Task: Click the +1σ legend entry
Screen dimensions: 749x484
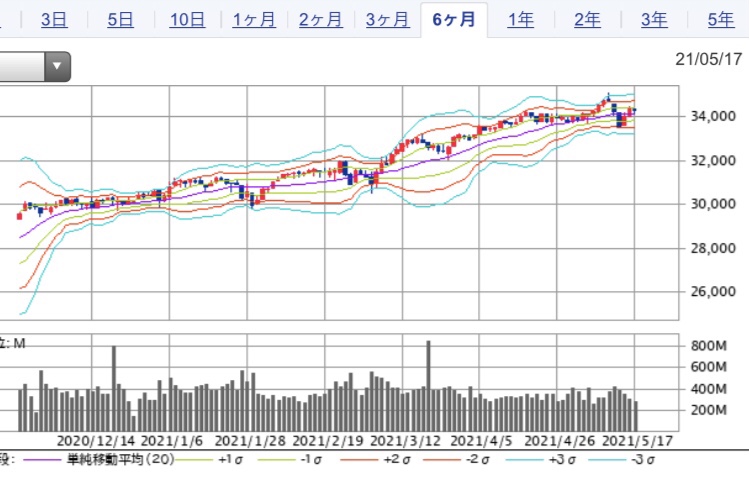Action: (230, 460)
